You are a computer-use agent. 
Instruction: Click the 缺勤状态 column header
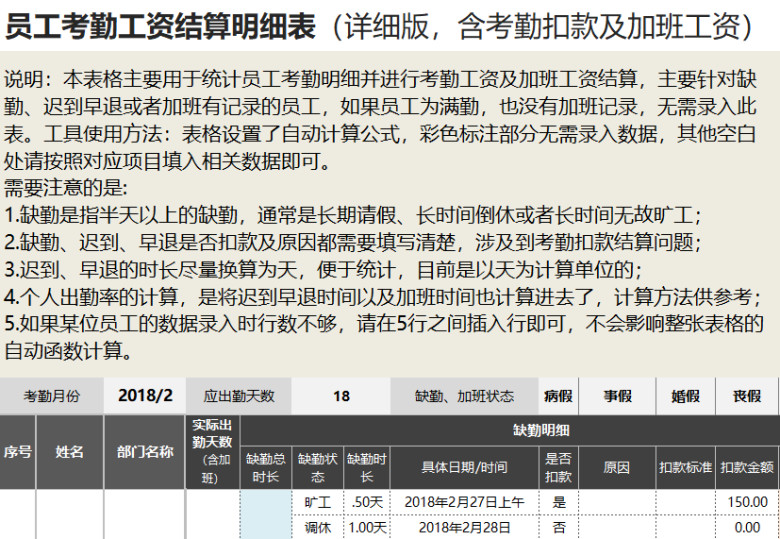[317, 467]
